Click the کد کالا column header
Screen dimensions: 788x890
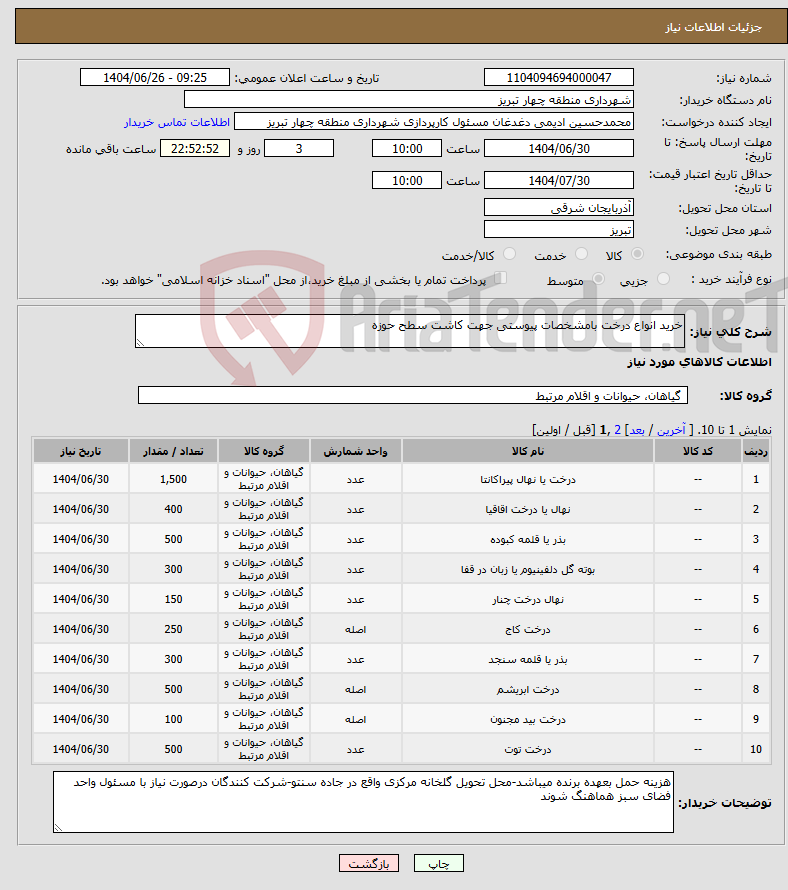[x=698, y=451]
